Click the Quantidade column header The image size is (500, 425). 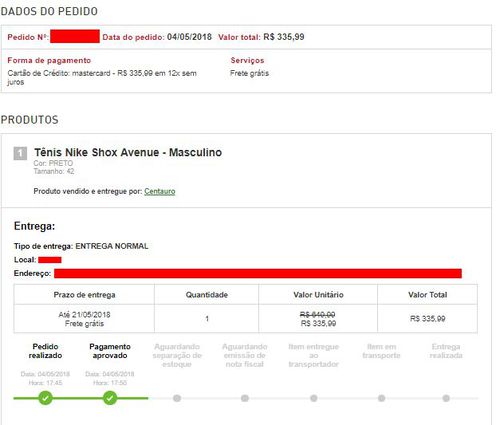[x=207, y=295]
